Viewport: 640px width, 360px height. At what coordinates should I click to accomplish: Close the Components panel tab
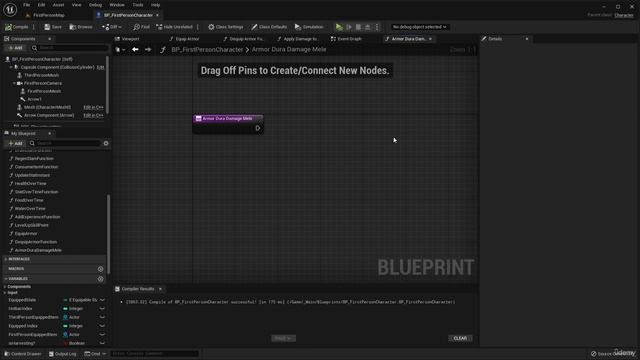[50, 39]
